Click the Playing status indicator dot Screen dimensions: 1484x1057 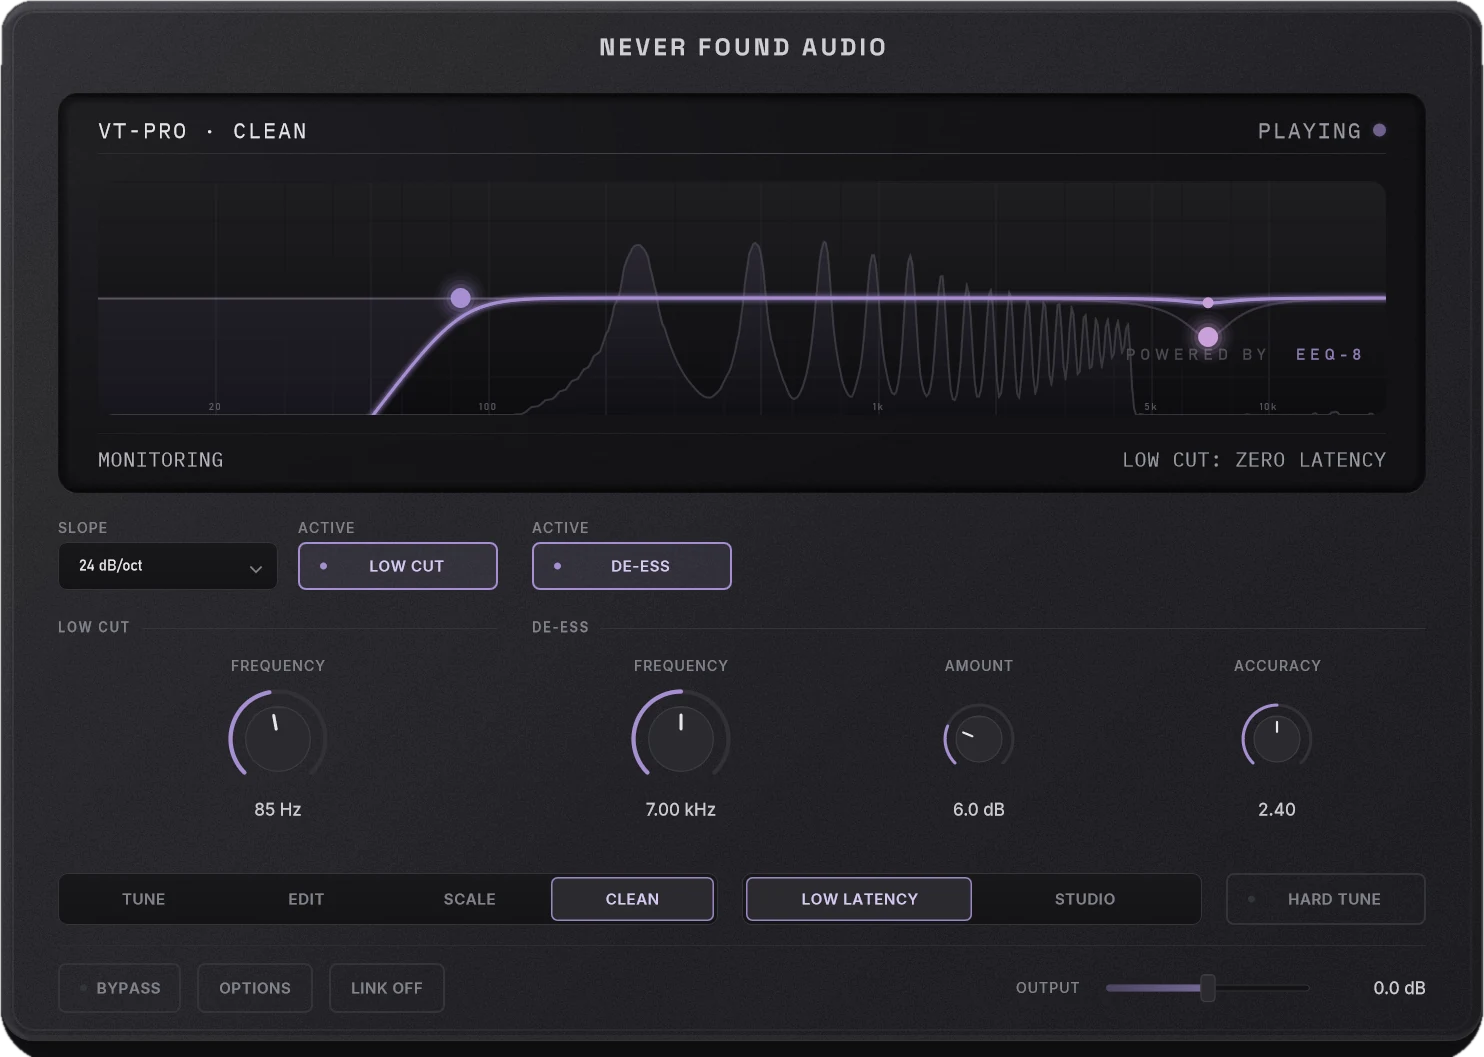1380,130
